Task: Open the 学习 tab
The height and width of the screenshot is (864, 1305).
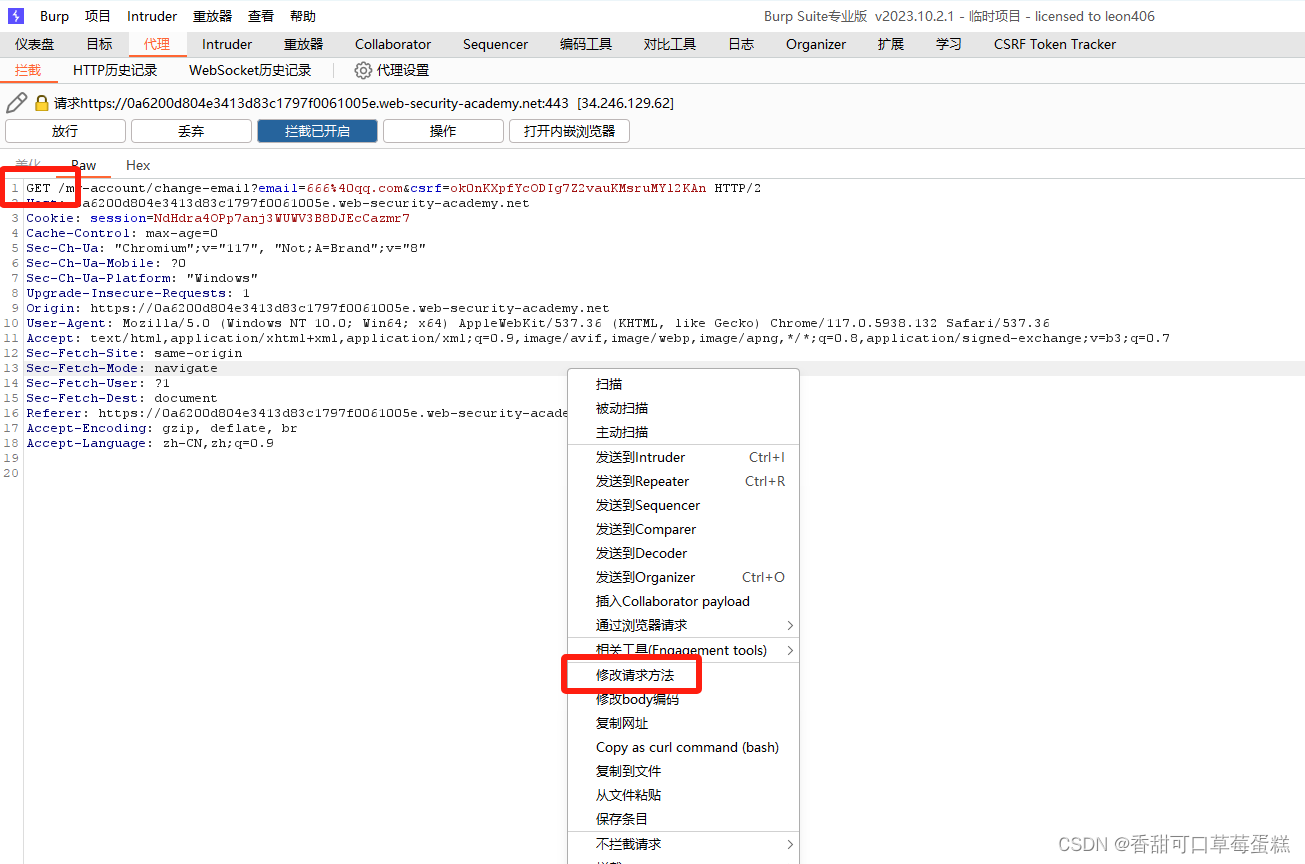Action: coord(949,44)
